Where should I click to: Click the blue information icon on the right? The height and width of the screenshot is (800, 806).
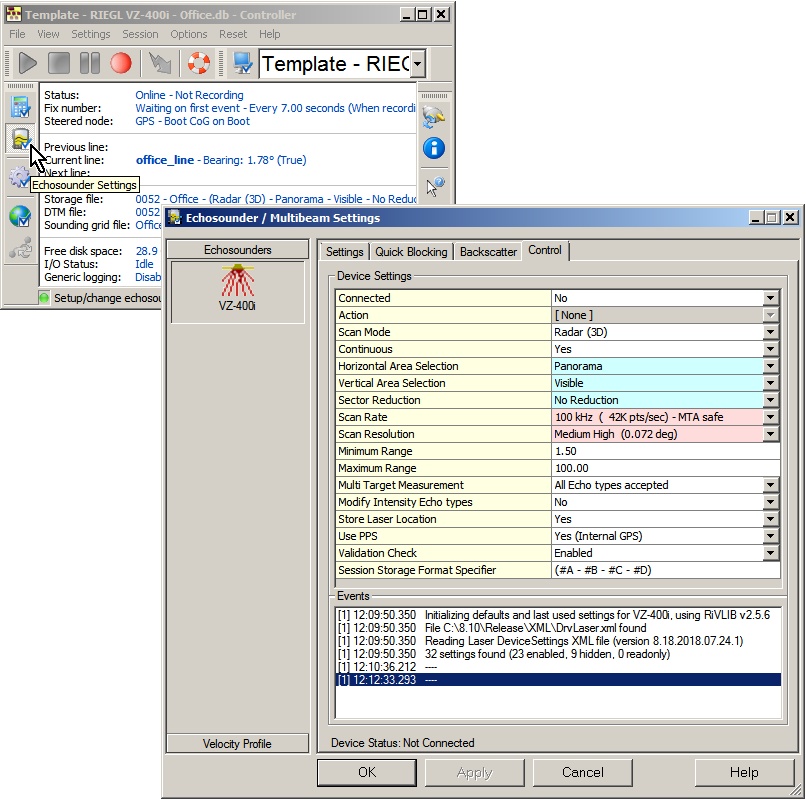tap(433, 149)
